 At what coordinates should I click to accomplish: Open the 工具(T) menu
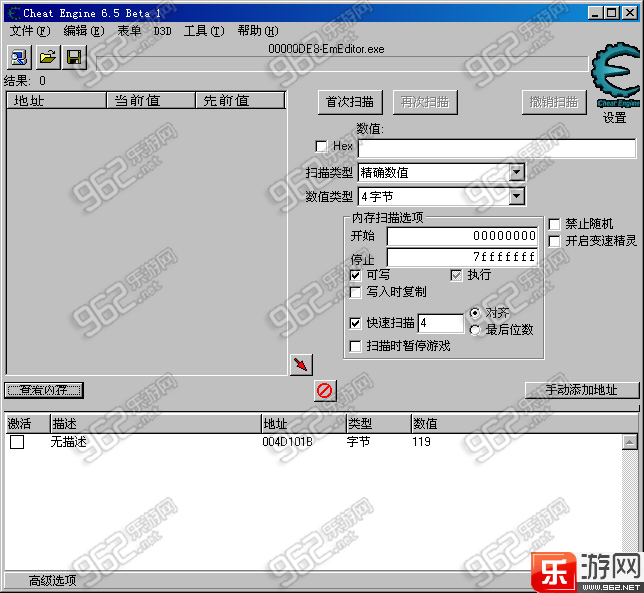204,31
